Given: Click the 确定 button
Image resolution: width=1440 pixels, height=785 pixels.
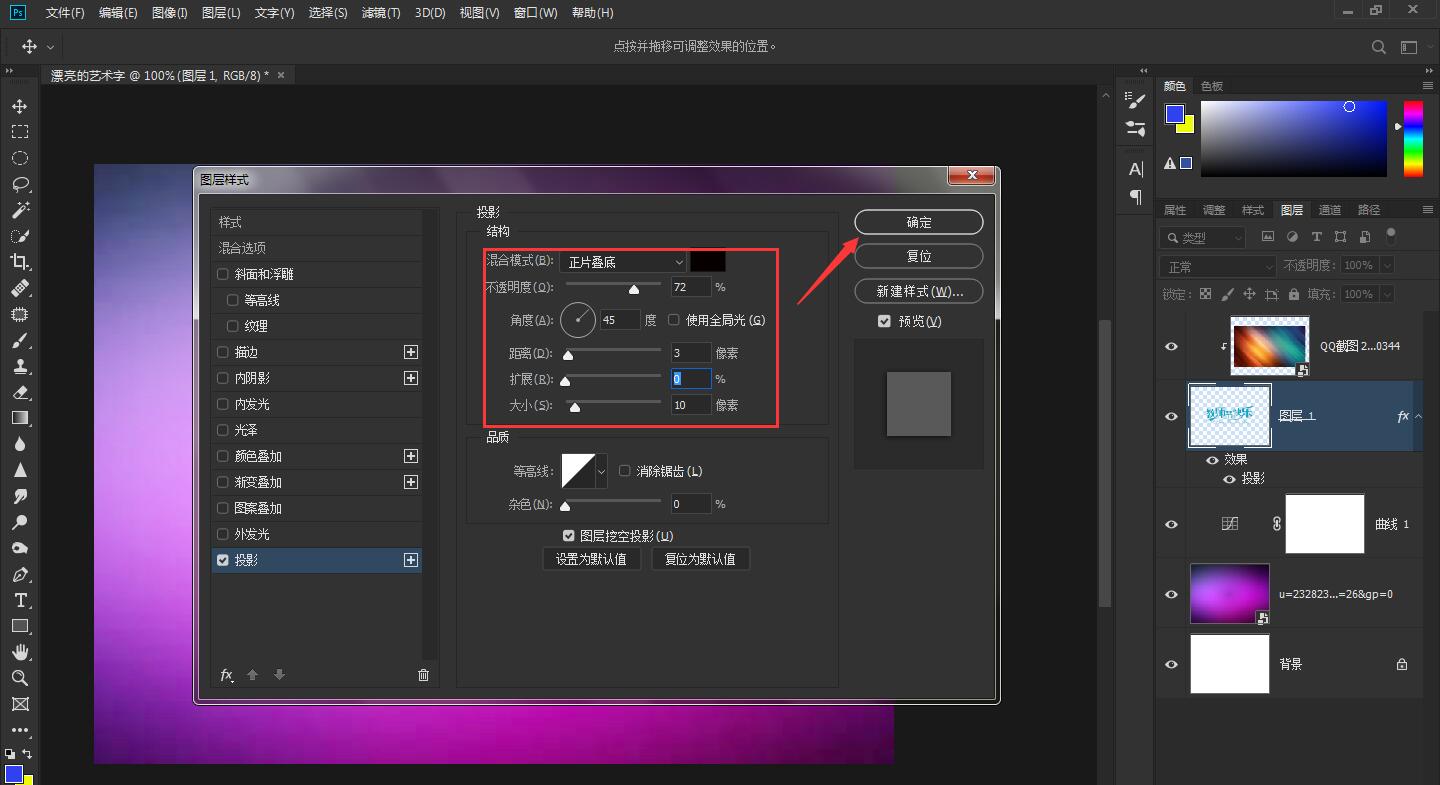Looking at the screenshot, I should (918, 221).
